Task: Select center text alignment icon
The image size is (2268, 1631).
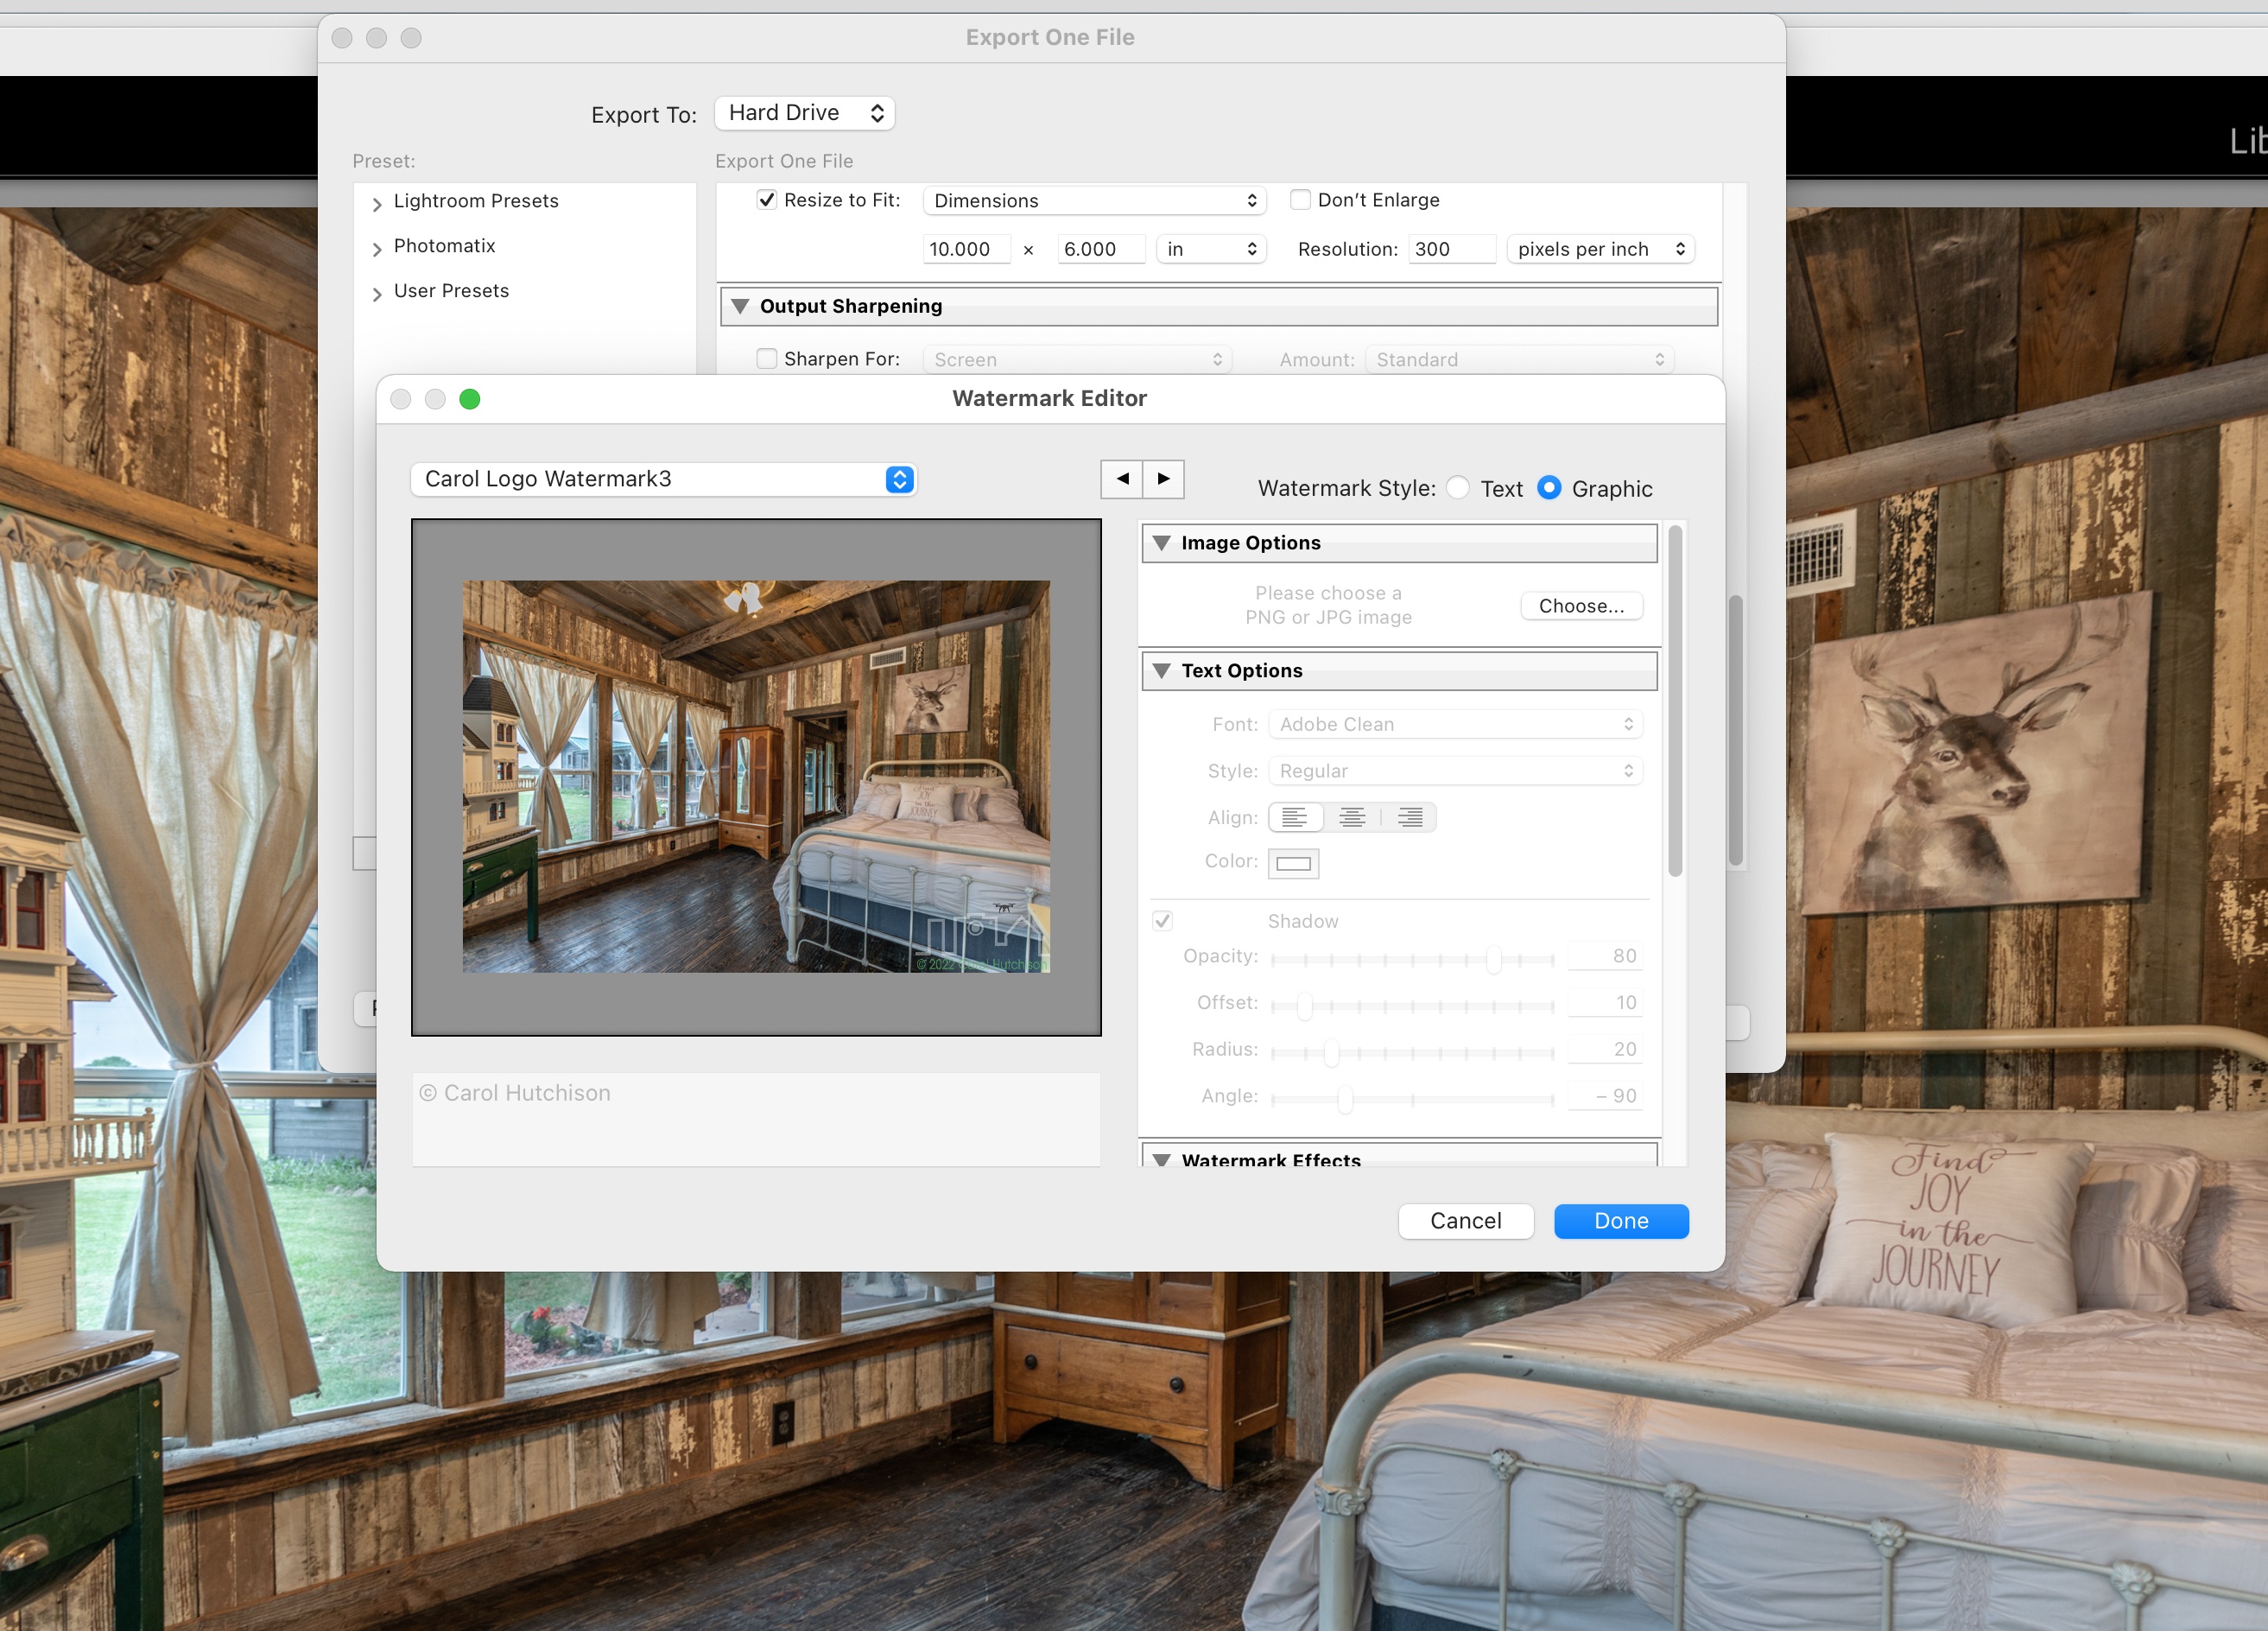Action: (x=1352, y=817)
